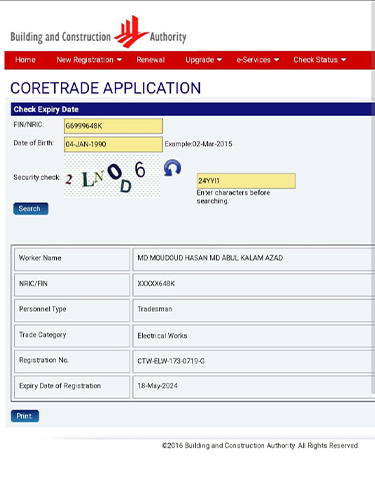Click the Print button
Screen dimensions: 375x500
25,416
